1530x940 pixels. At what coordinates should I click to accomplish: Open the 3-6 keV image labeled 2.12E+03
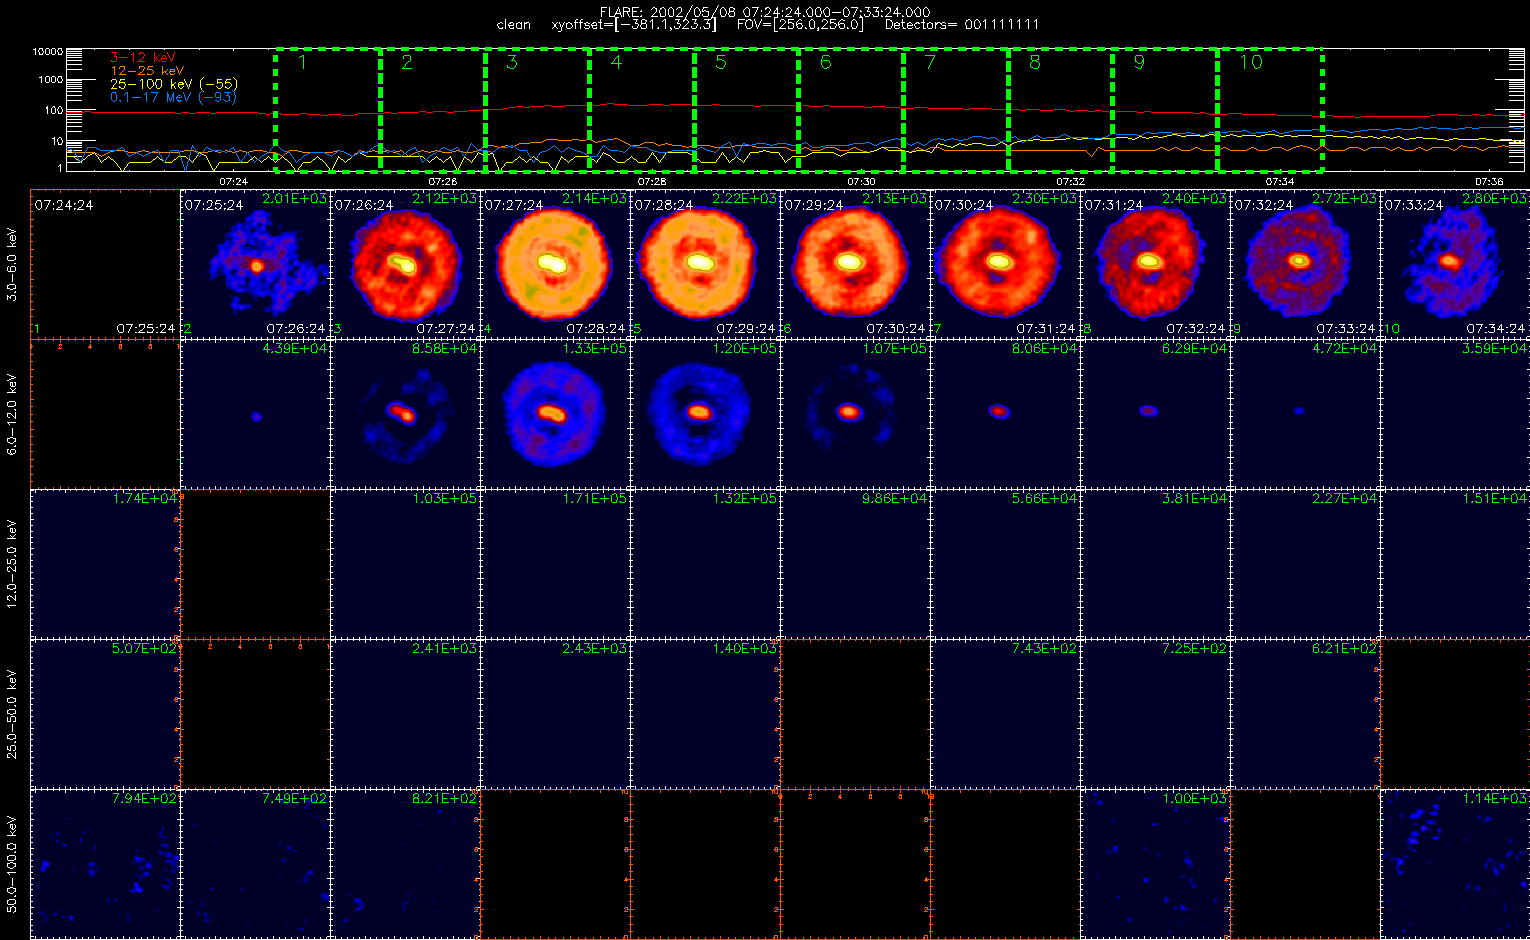click(405, 263)
